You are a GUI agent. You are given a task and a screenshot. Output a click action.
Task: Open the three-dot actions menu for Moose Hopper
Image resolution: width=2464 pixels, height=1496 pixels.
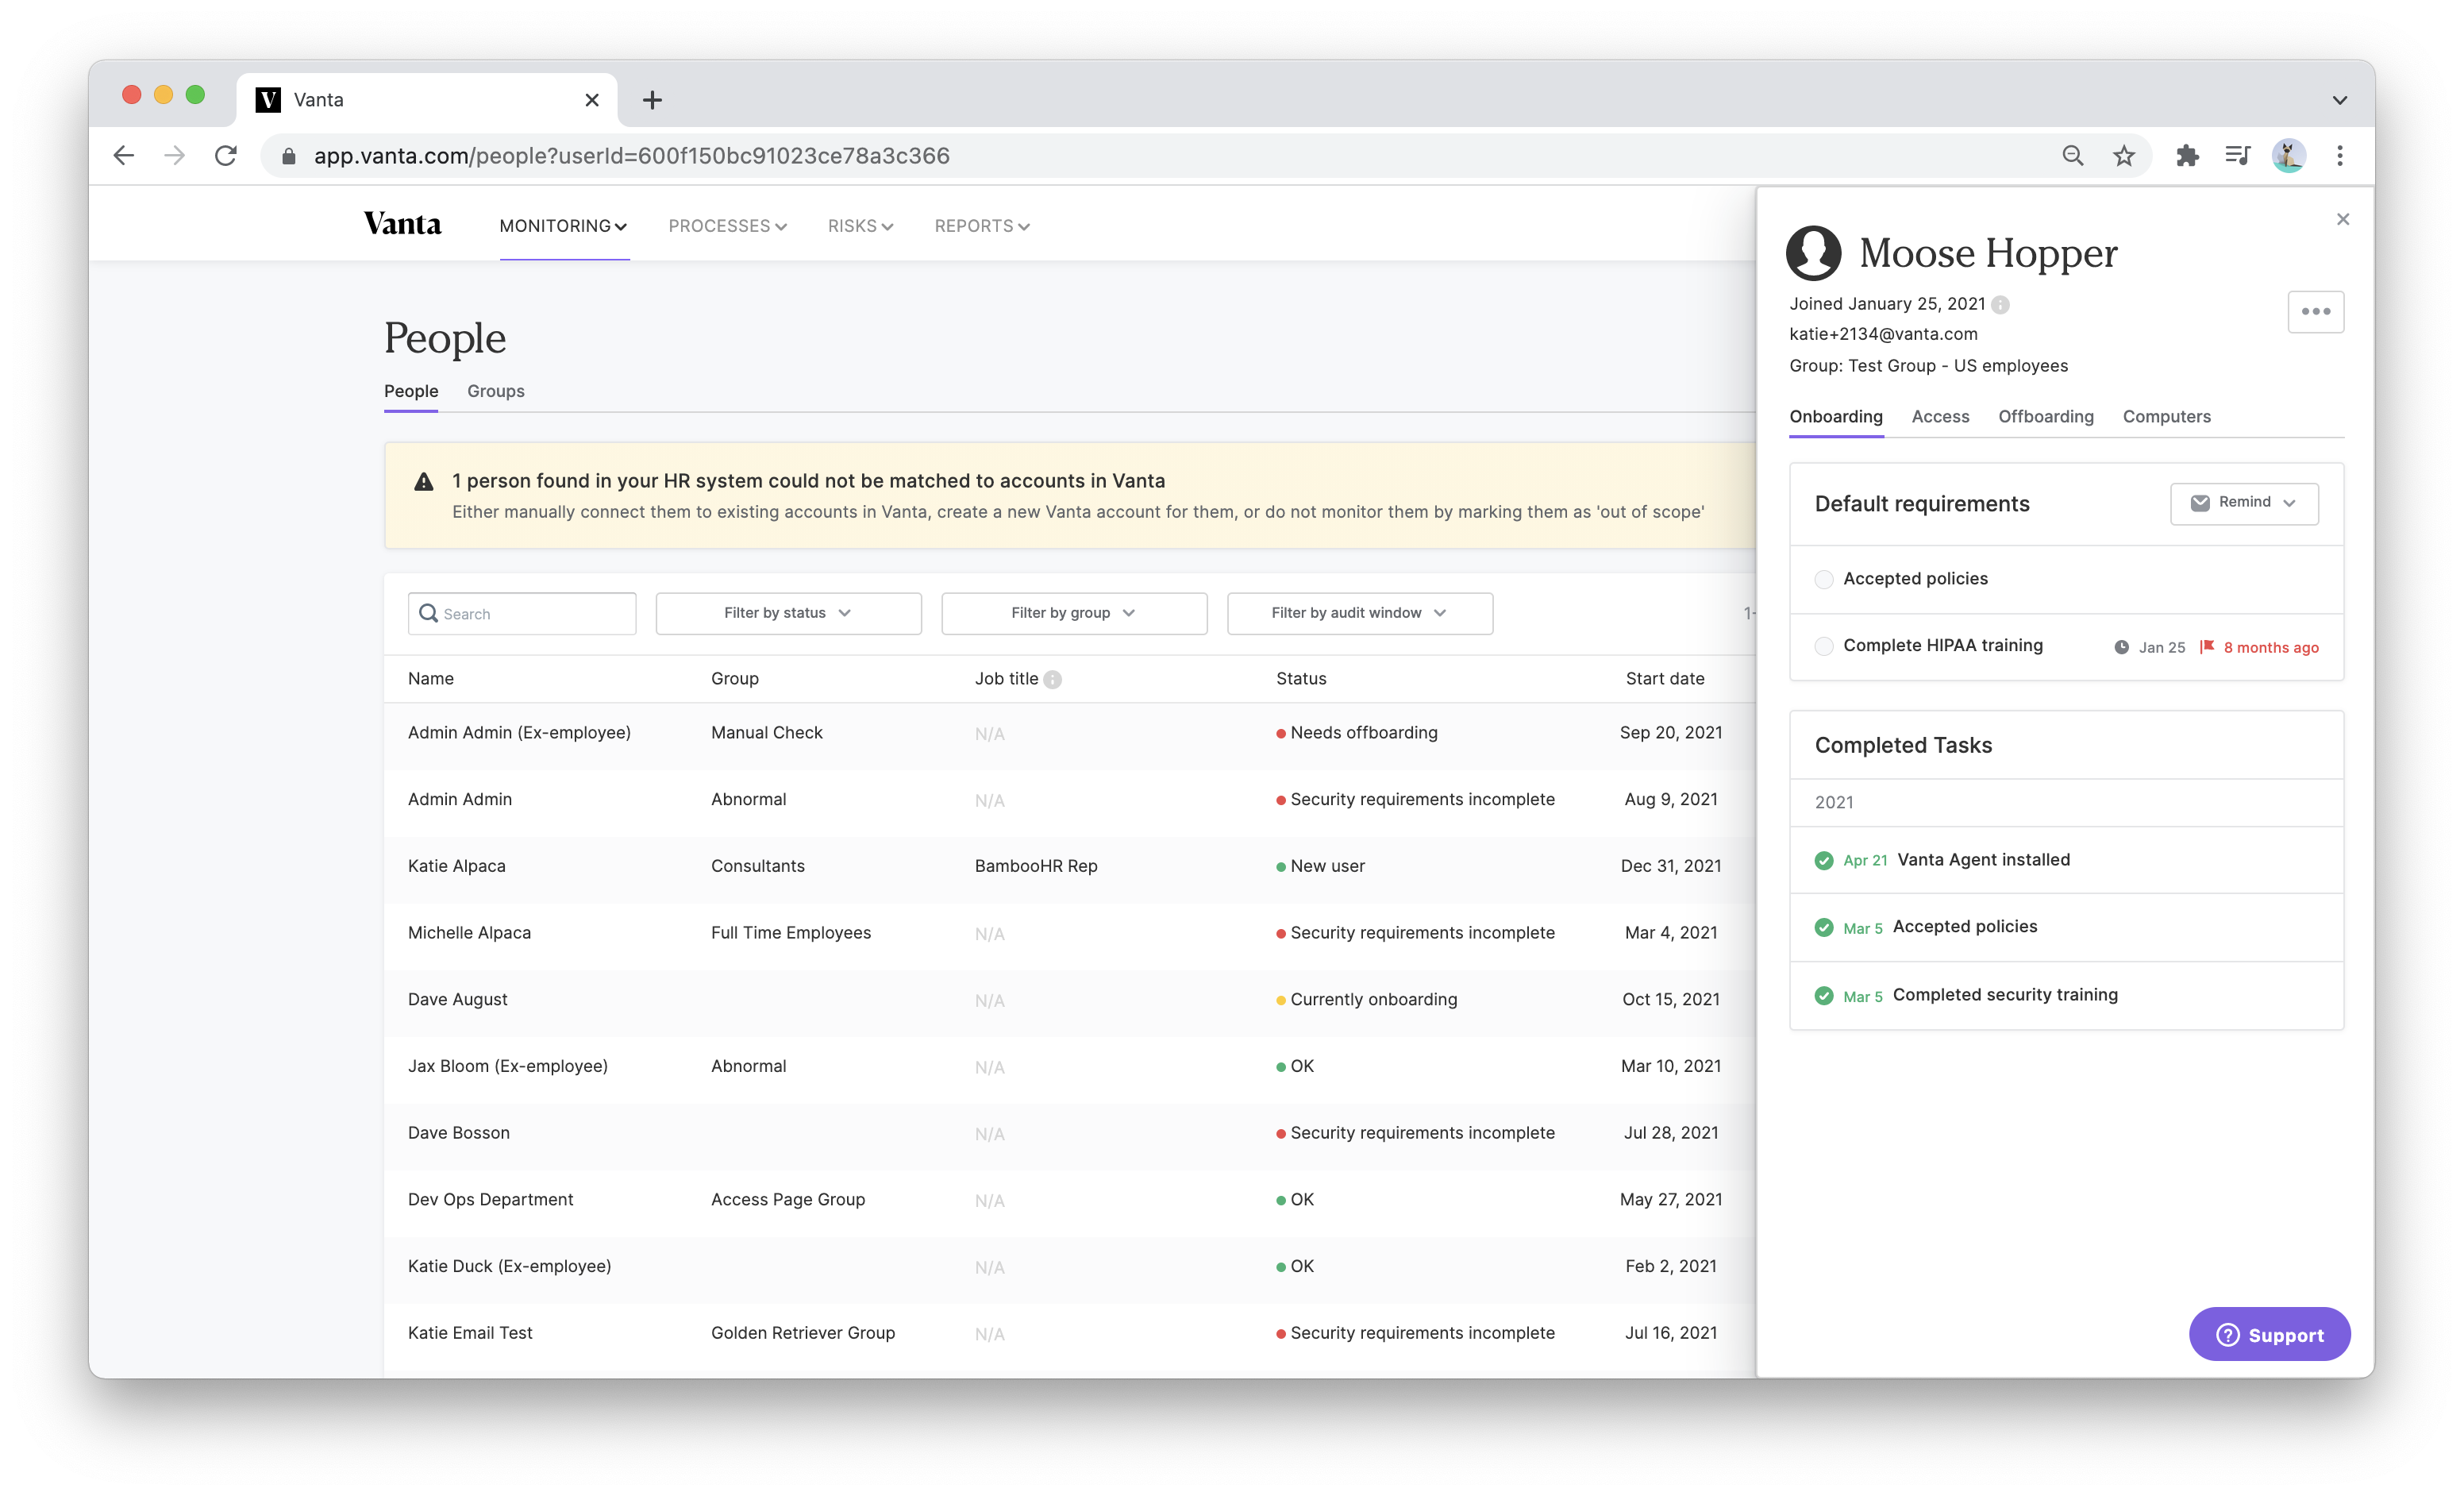coord(2315,311)
